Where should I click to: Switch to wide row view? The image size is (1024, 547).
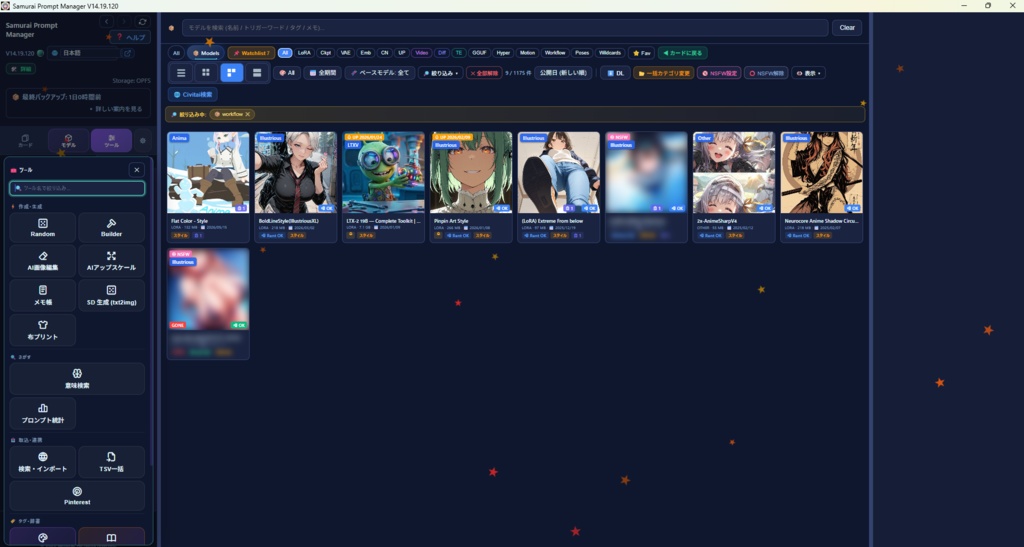(257, 72)
